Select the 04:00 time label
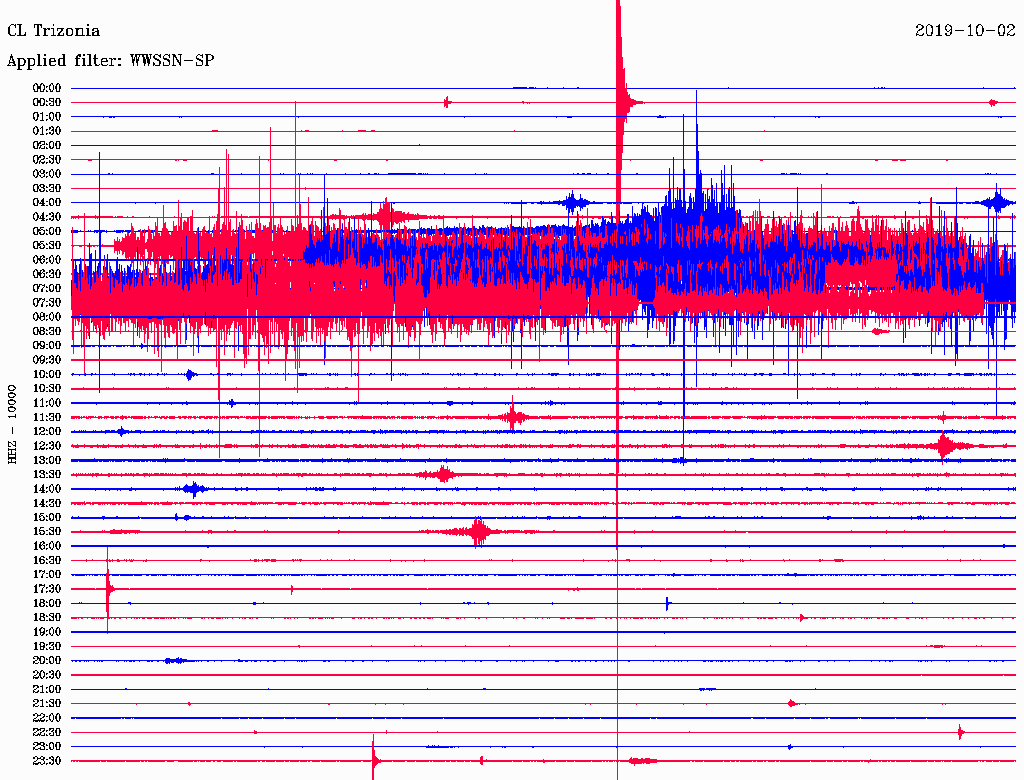1024x780 pixels. tap(47, 203)
